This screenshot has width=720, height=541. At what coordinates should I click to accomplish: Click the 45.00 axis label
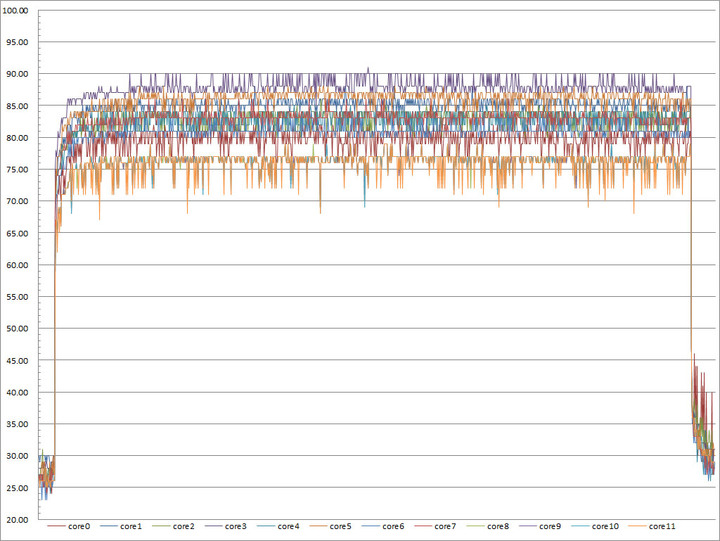click(17, 361)
